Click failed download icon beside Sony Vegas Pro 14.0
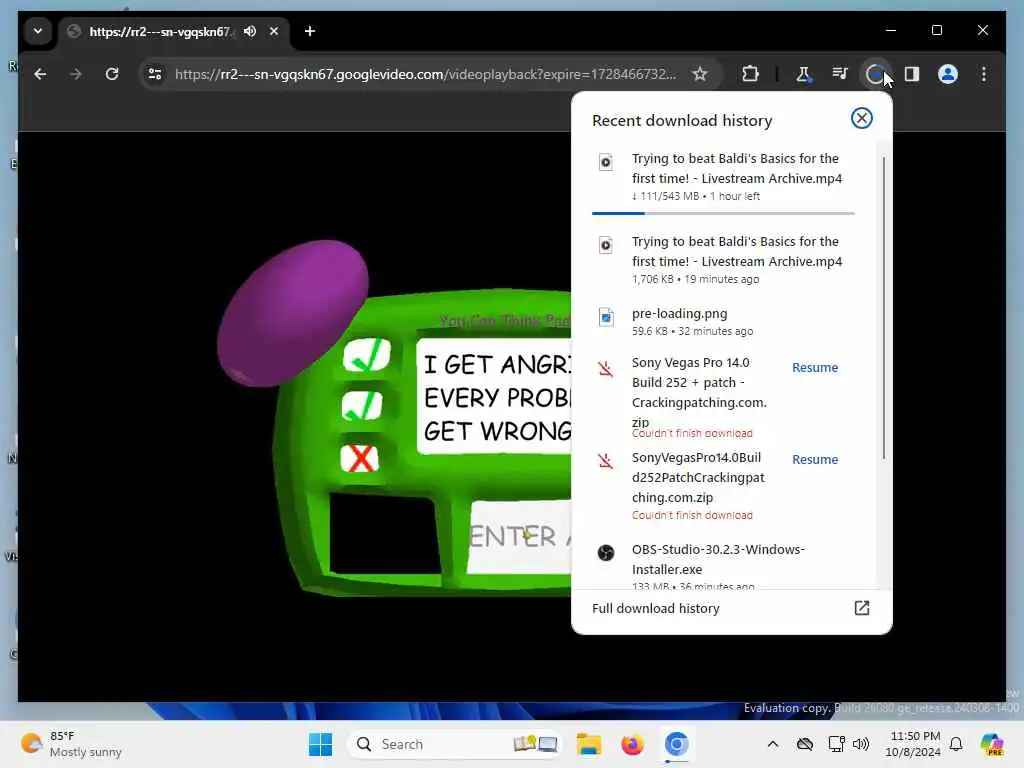 [x=605, y=369]
